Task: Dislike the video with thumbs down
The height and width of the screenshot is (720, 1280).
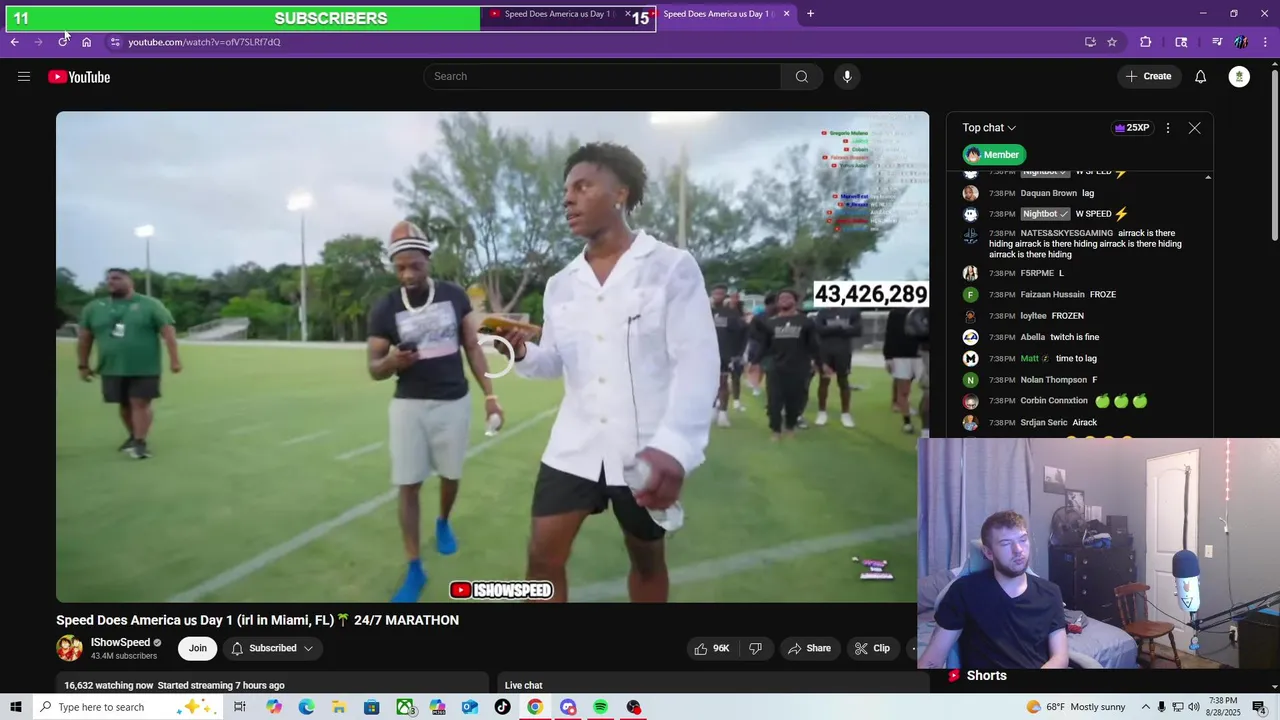Action: pyautogui.click(x=755, y=648)
